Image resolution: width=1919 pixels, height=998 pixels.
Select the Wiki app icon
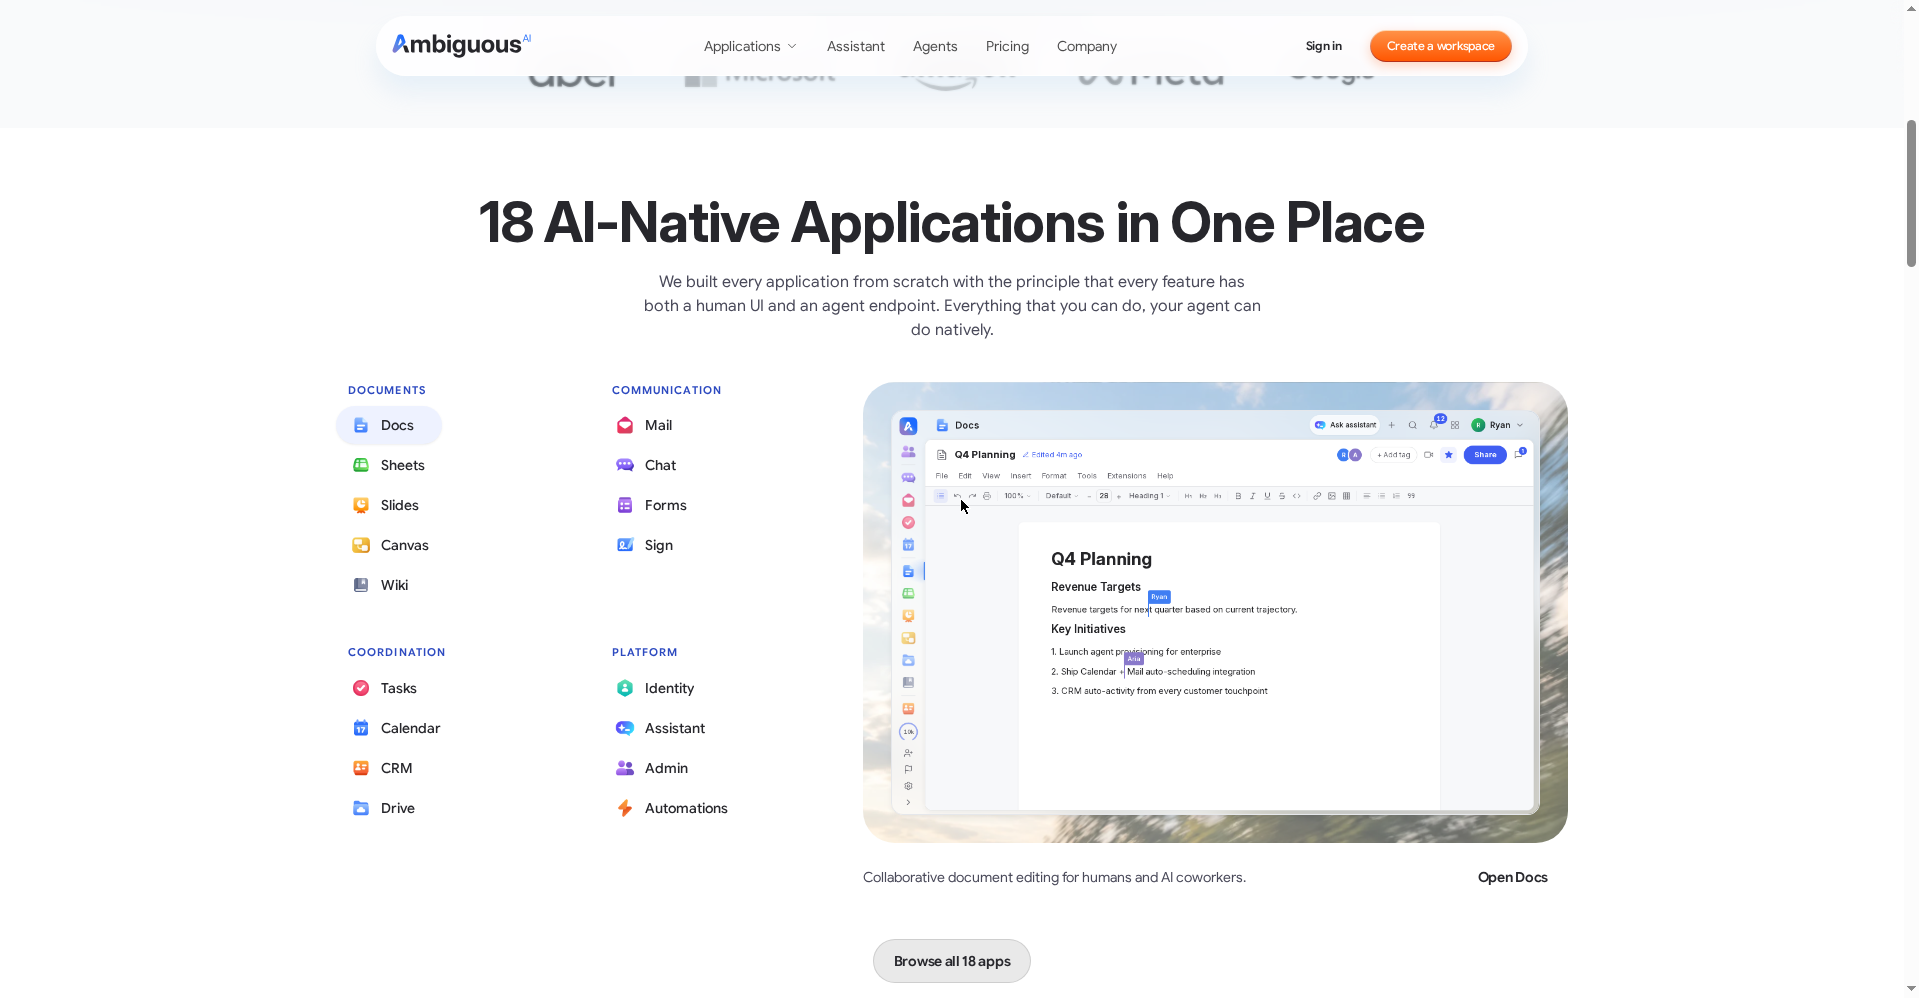[361, 585]
